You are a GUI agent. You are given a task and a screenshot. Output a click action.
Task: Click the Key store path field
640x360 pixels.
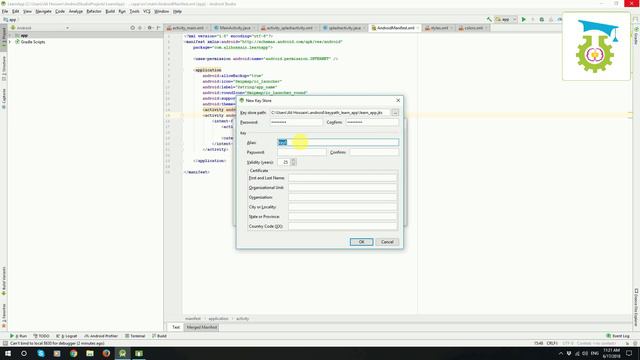(x=329, y=112)
